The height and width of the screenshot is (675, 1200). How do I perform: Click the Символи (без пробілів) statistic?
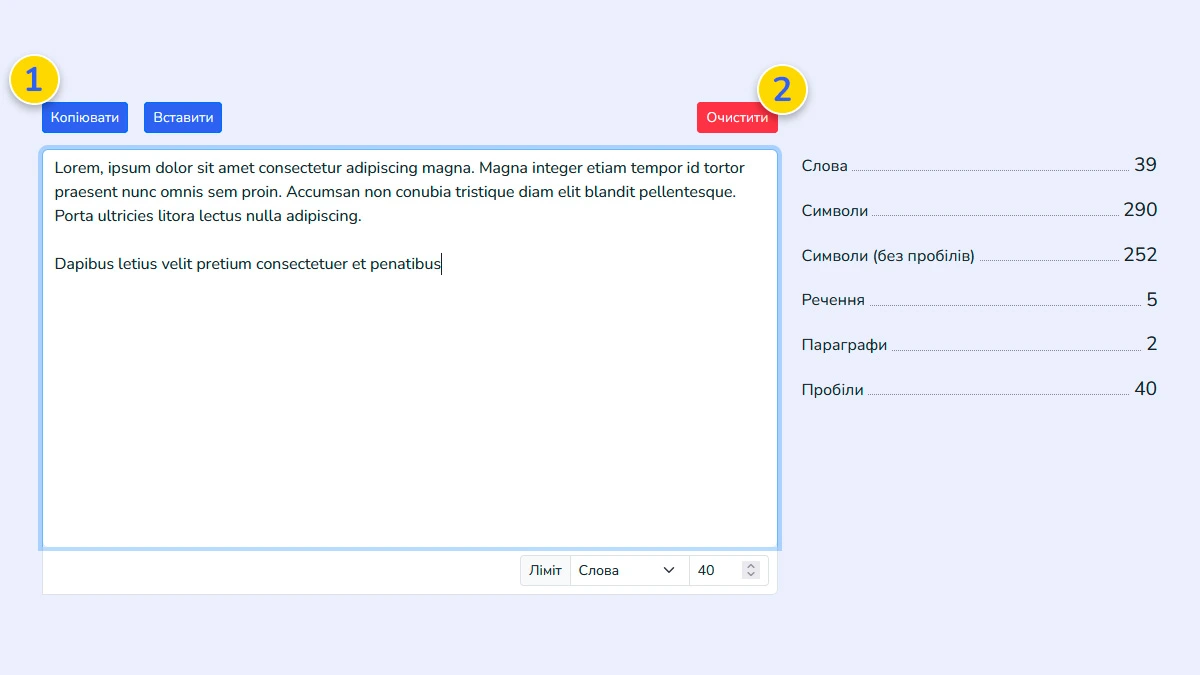(x=888, y=256)
